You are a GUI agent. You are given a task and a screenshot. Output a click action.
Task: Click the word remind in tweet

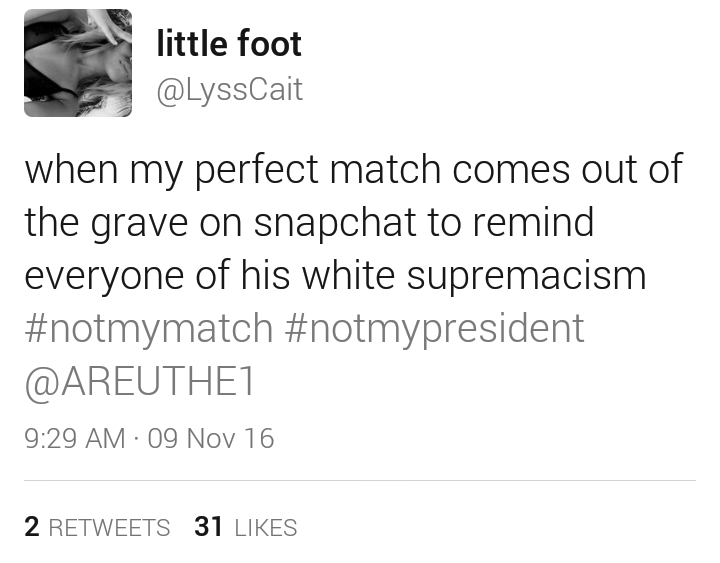pyautogui.click(x=533, y=221)
